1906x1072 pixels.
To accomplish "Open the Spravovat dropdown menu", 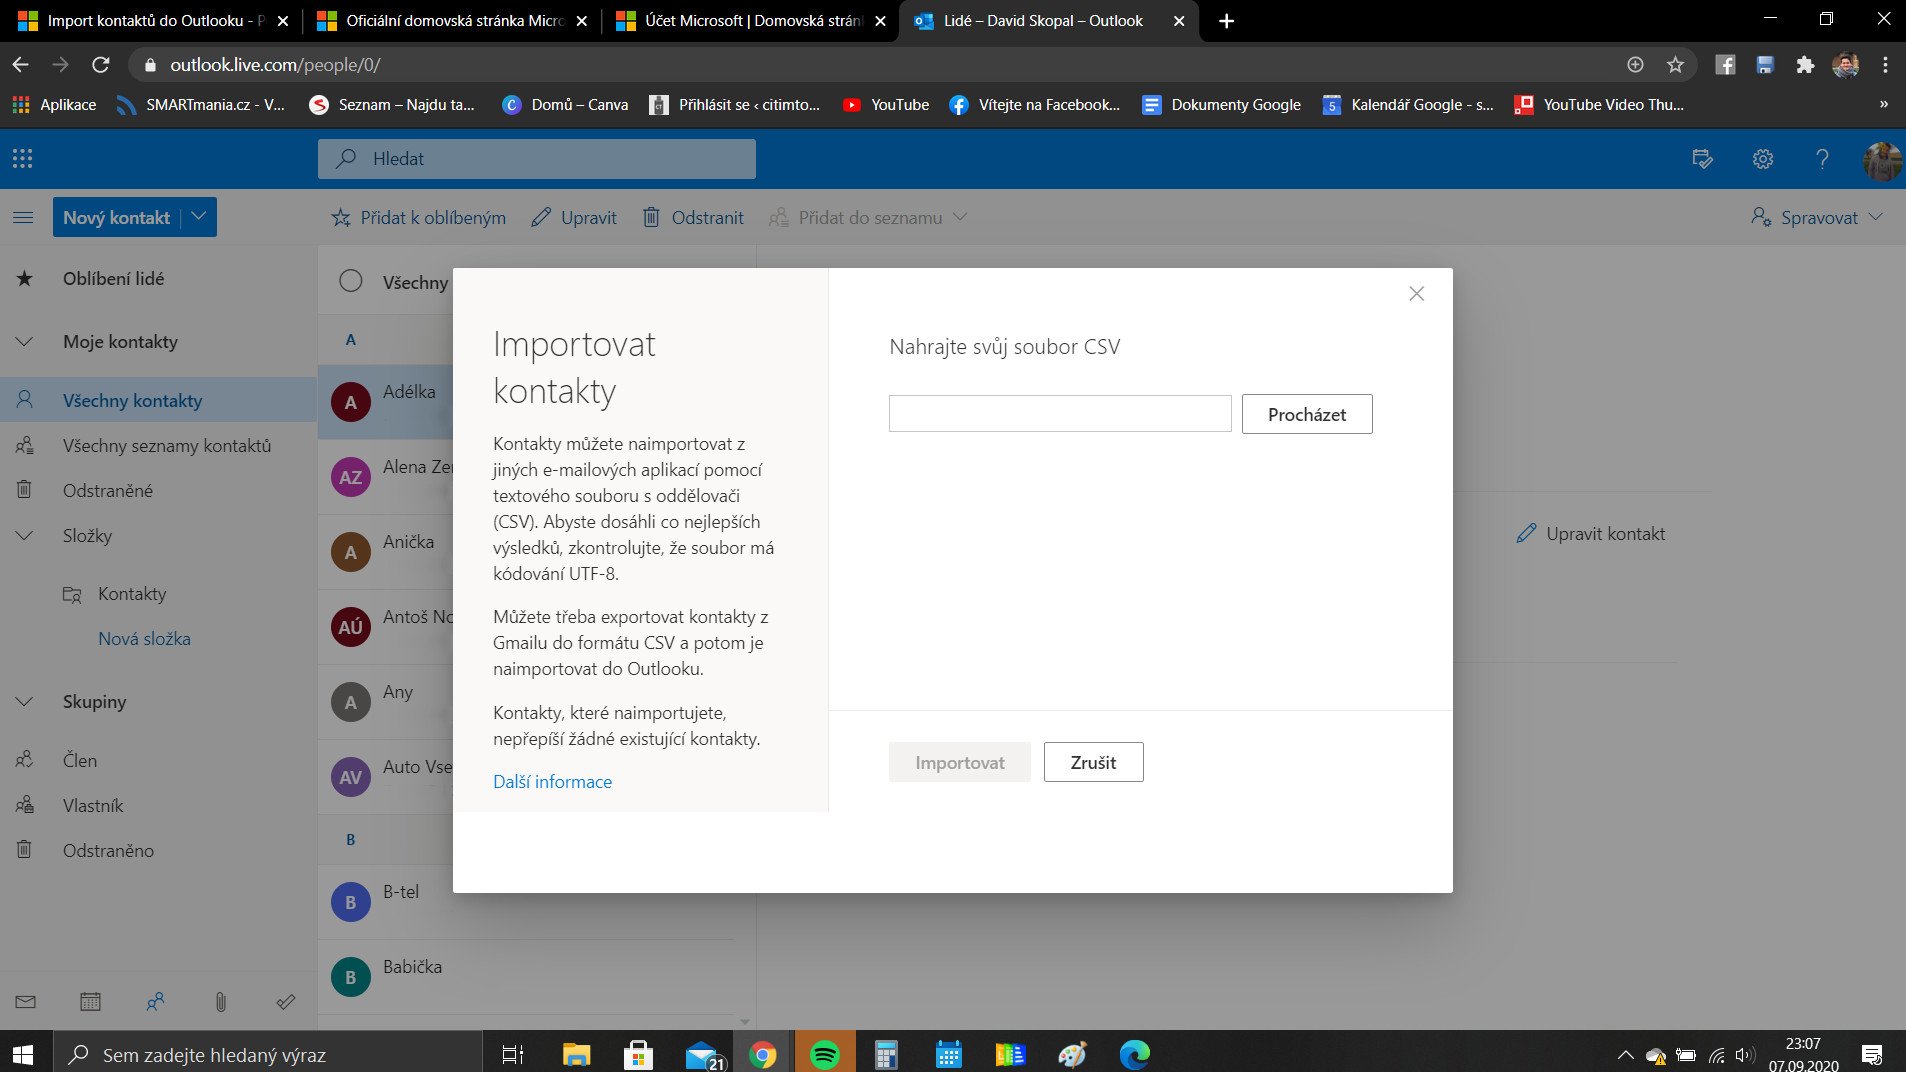I will (x=1817, y=217).
